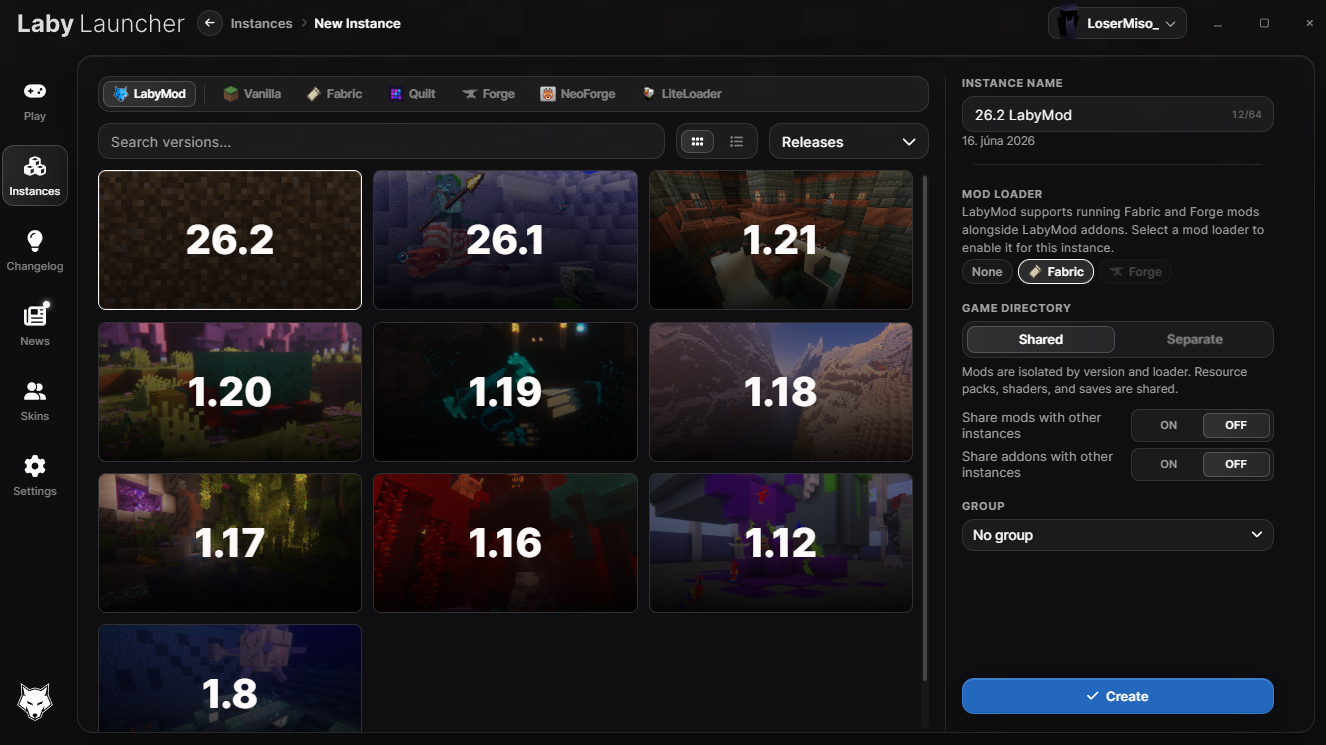Select the LiteLoader tab
Image resolution: width=1326 pixels, height=745 pixels.
pos(682,94)
